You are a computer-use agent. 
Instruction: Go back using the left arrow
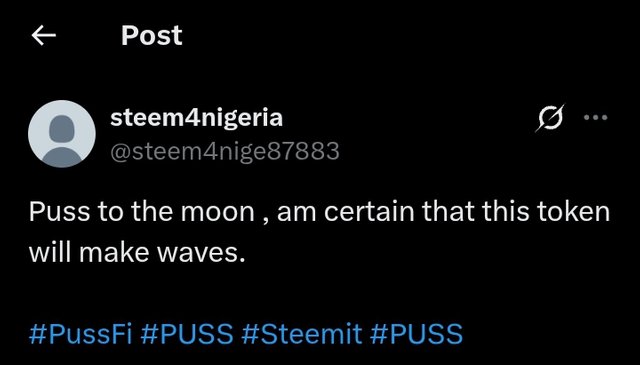pyautogui.click(x=44, y=36)
